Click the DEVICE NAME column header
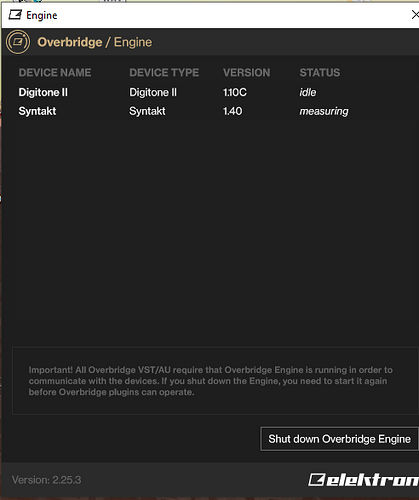The width and height of the screenshot is (419, 500). (55, 73)
